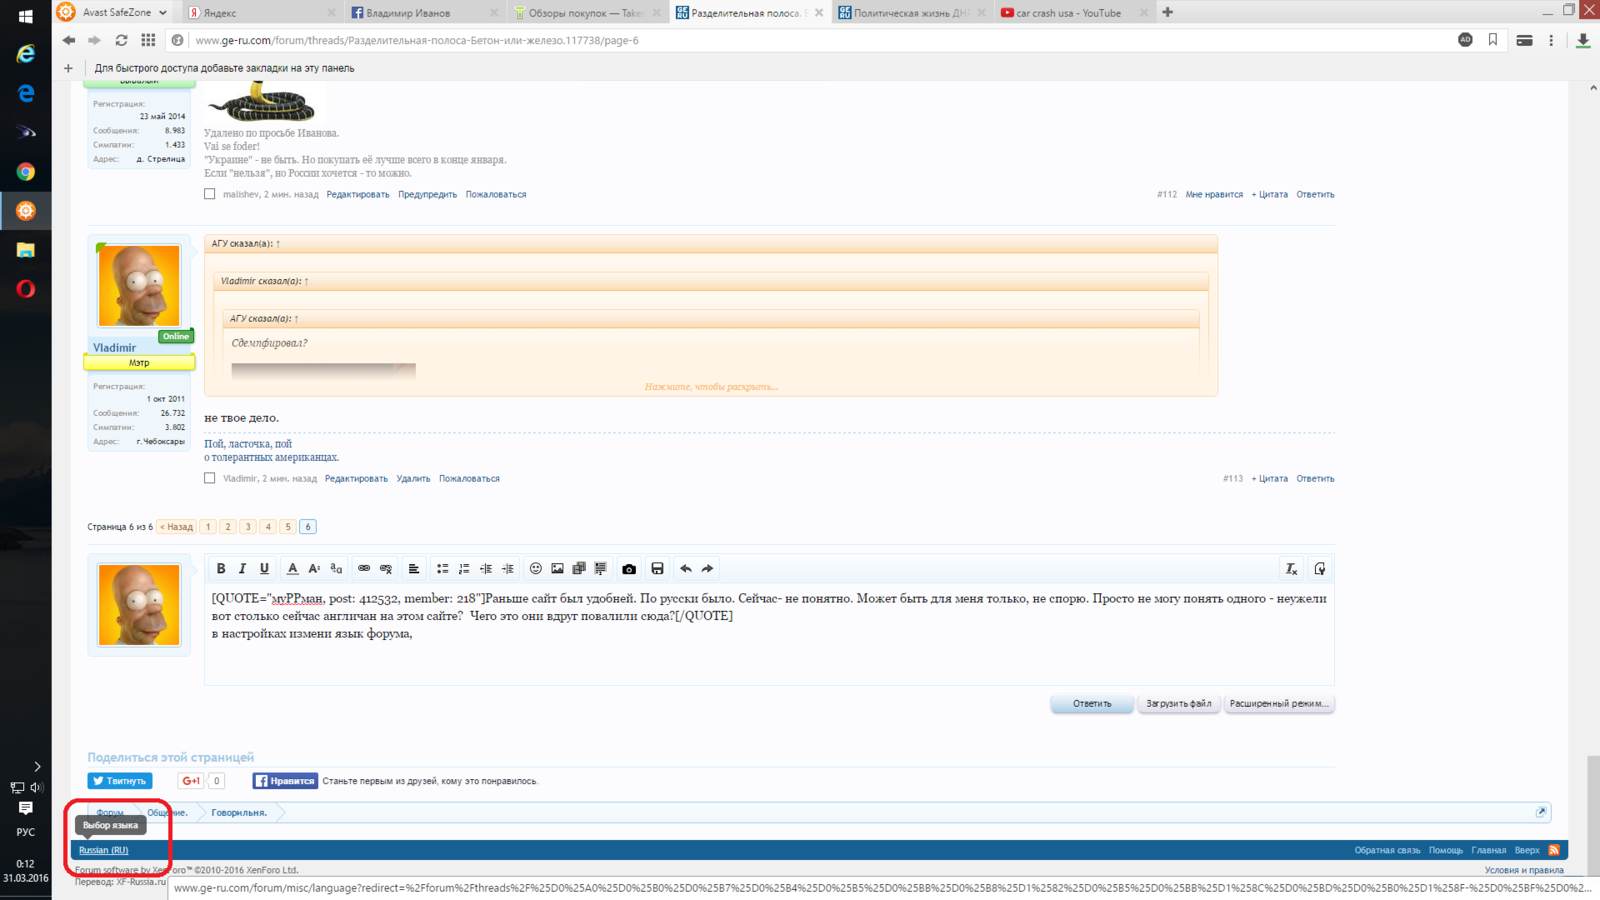Remove formatting with the Tx icon
Image resolution: width=1600 pixels, height=900 pixels.
[x=1291, y=569]
